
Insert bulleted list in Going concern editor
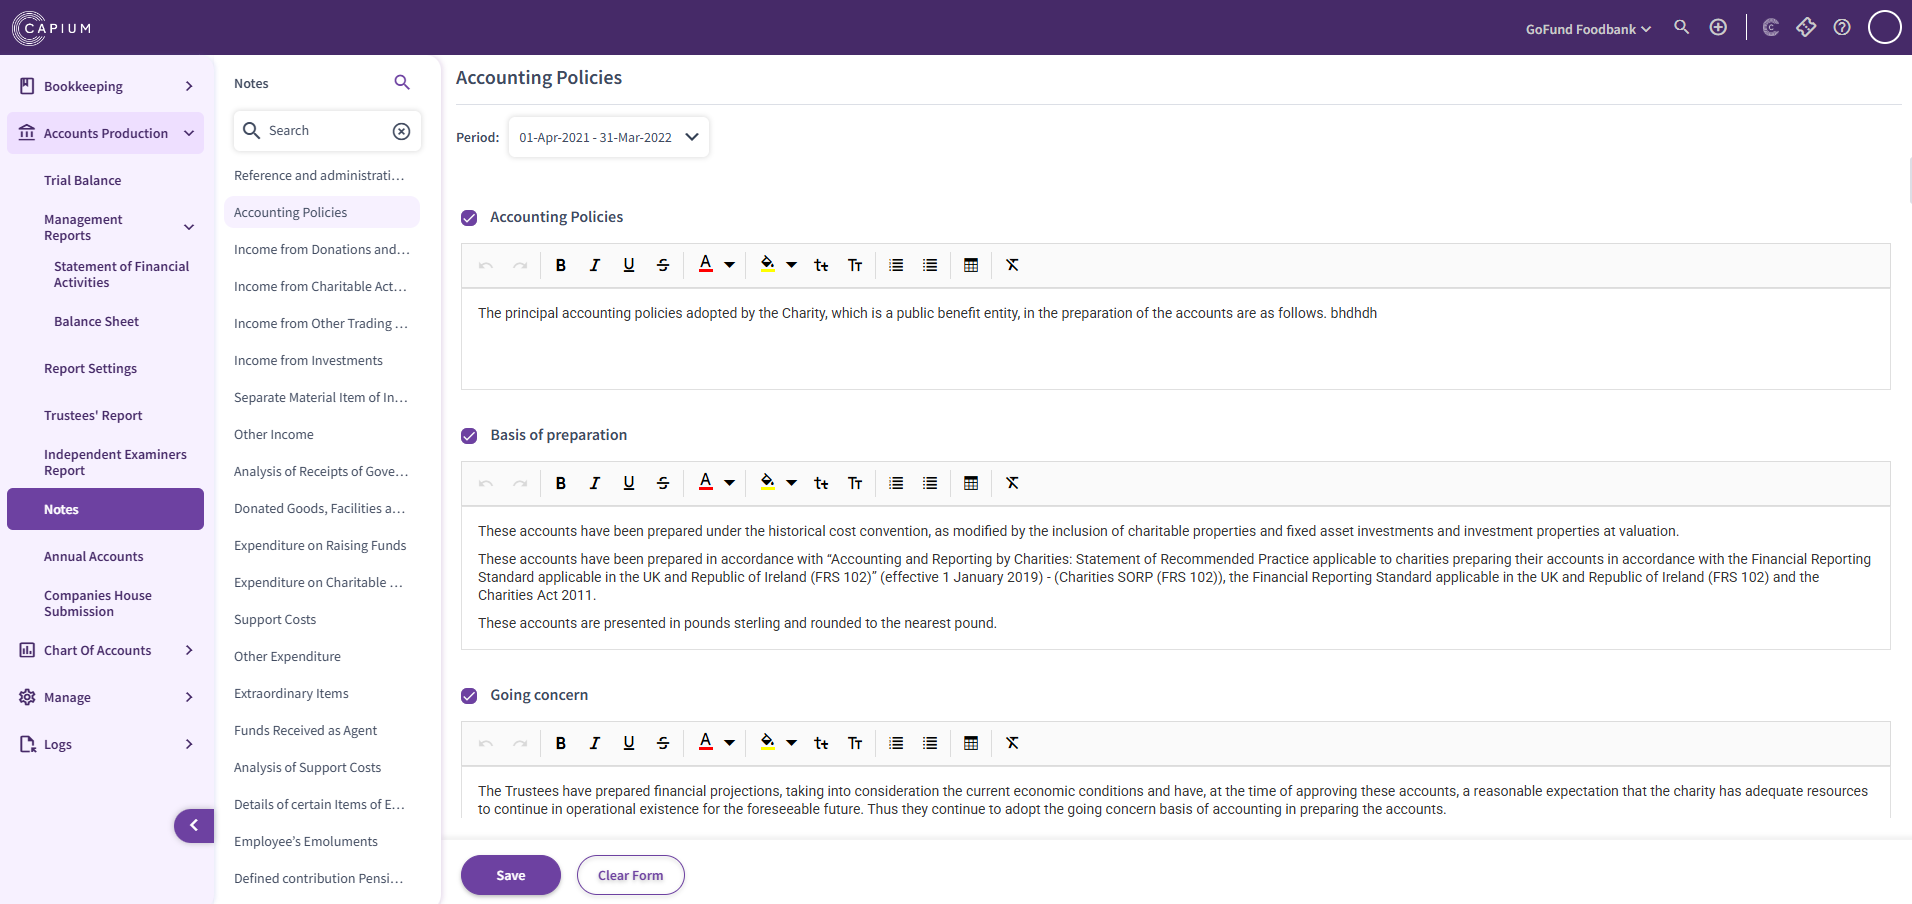click(x=930, y=743)
